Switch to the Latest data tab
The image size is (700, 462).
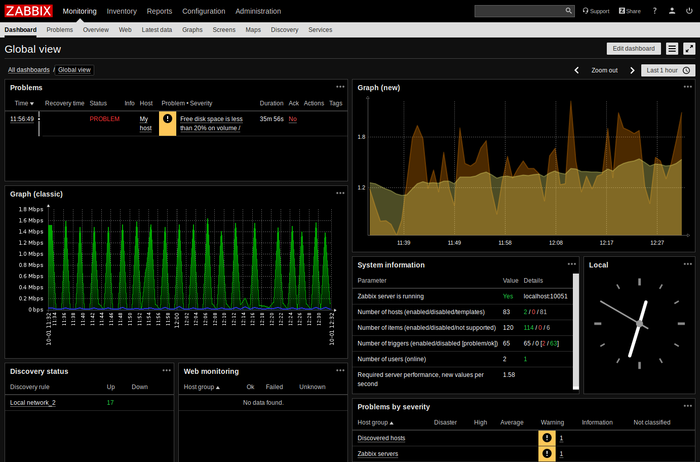coord(157,30)
